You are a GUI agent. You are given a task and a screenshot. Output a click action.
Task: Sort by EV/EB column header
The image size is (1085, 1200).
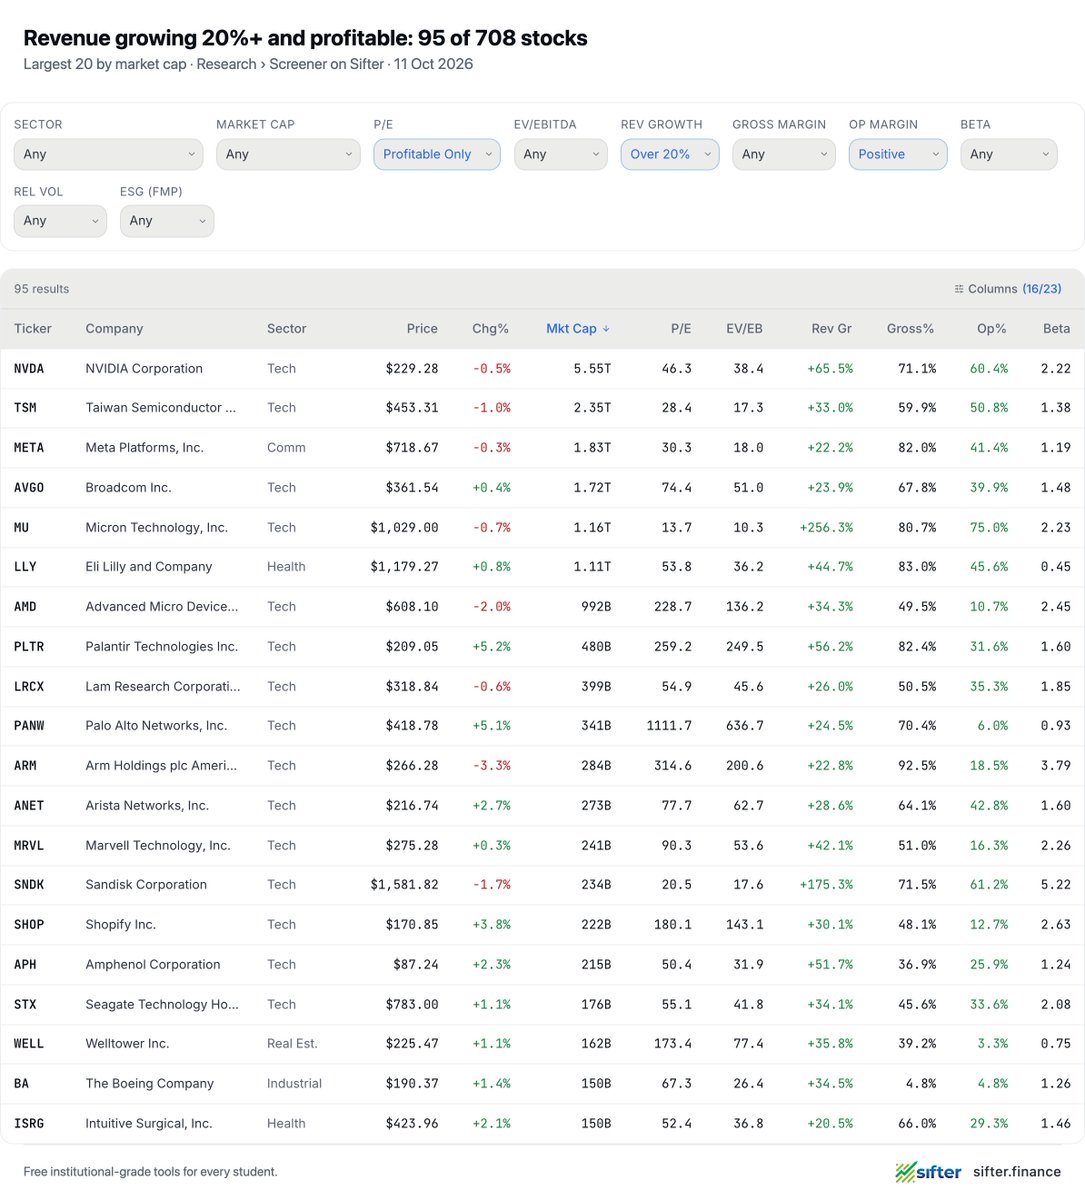click(744, 328)
